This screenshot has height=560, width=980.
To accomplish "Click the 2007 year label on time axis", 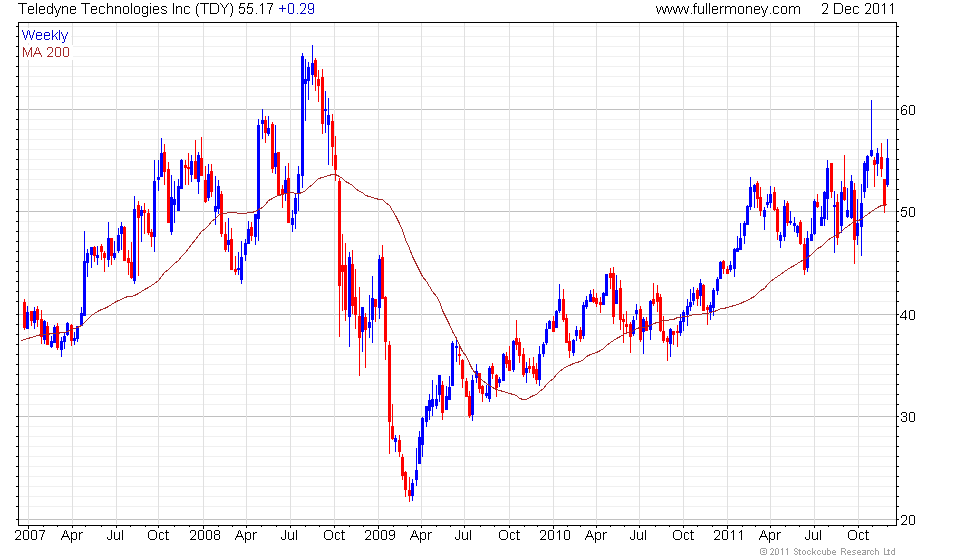I will pyautogui.click(x=30, y=536).
